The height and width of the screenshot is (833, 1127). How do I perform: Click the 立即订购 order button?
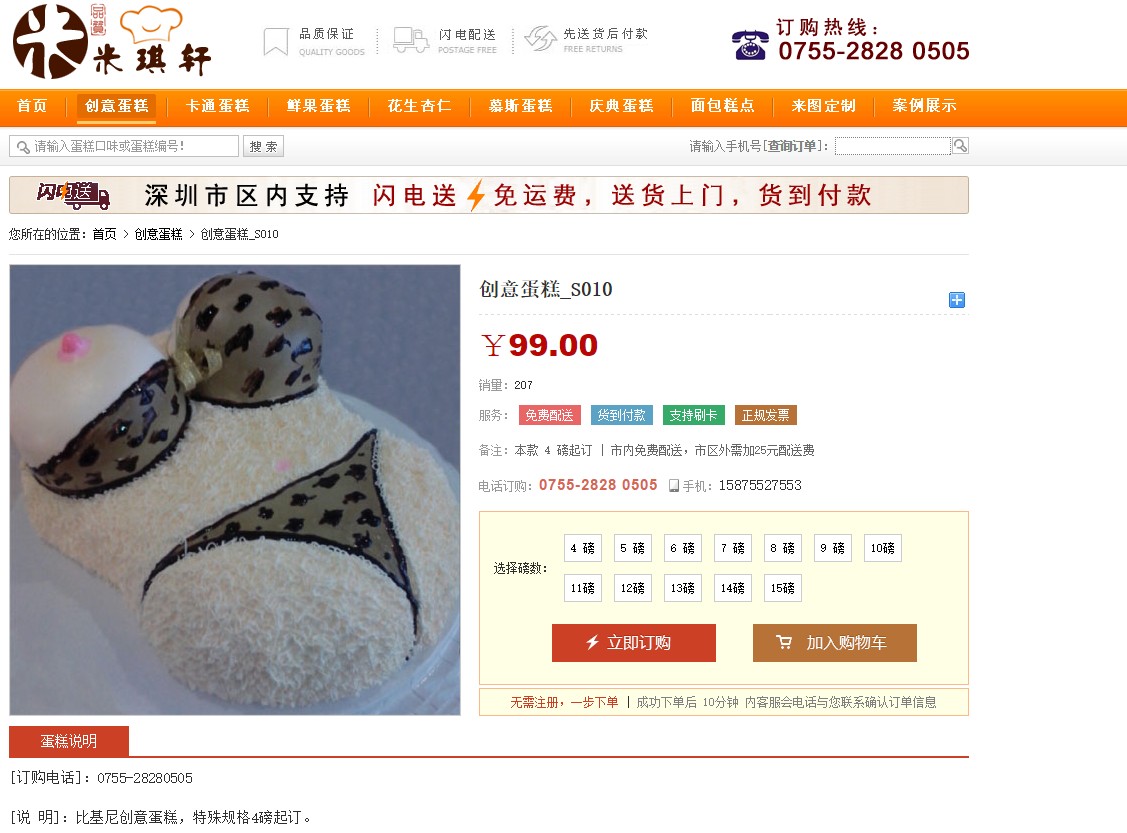click(634, 643)
